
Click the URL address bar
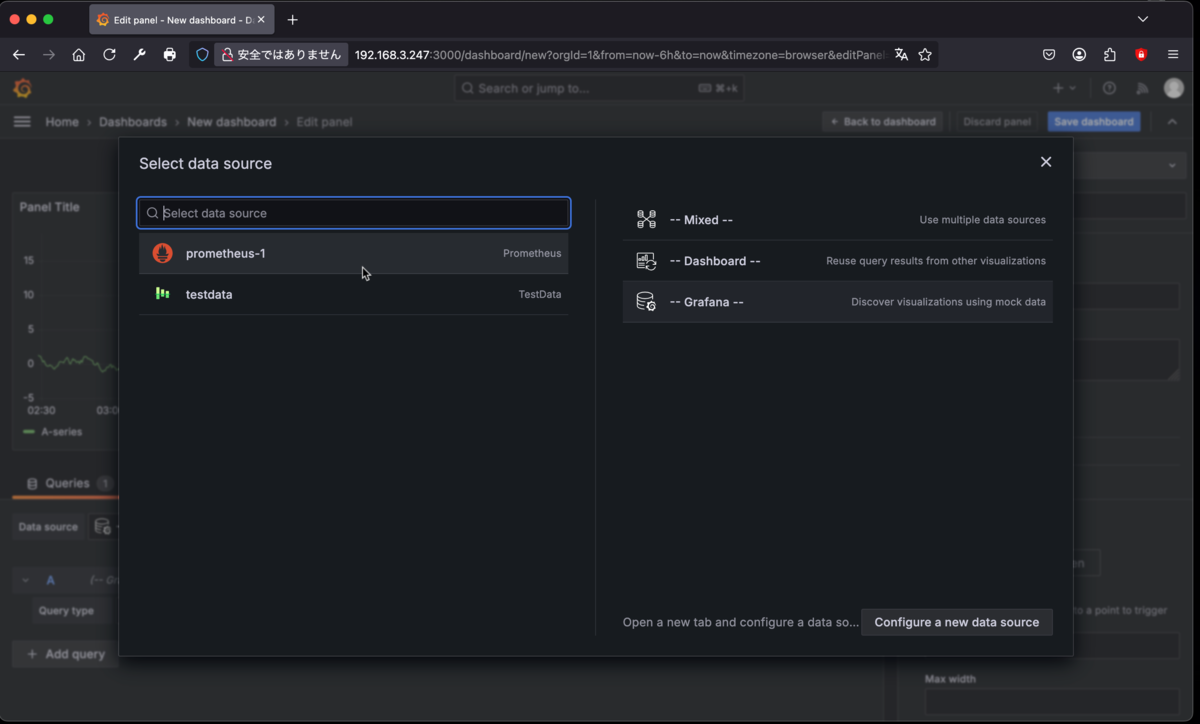pyautogui.click(x=620, y=55)
